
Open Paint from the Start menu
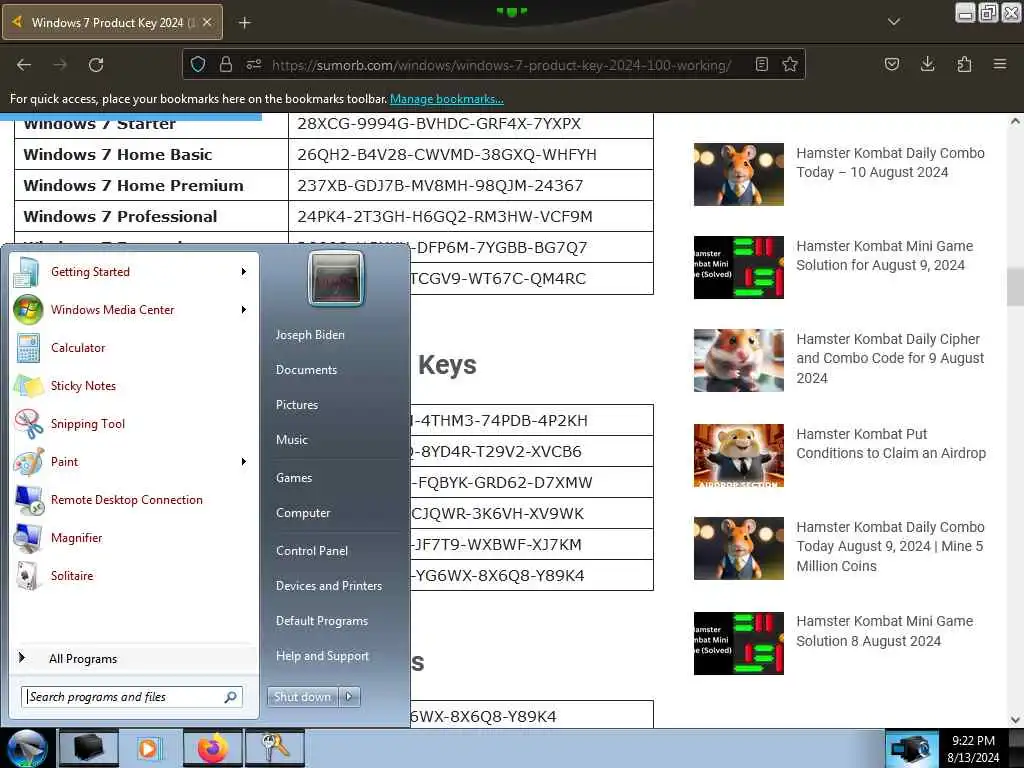pos(64,461)
